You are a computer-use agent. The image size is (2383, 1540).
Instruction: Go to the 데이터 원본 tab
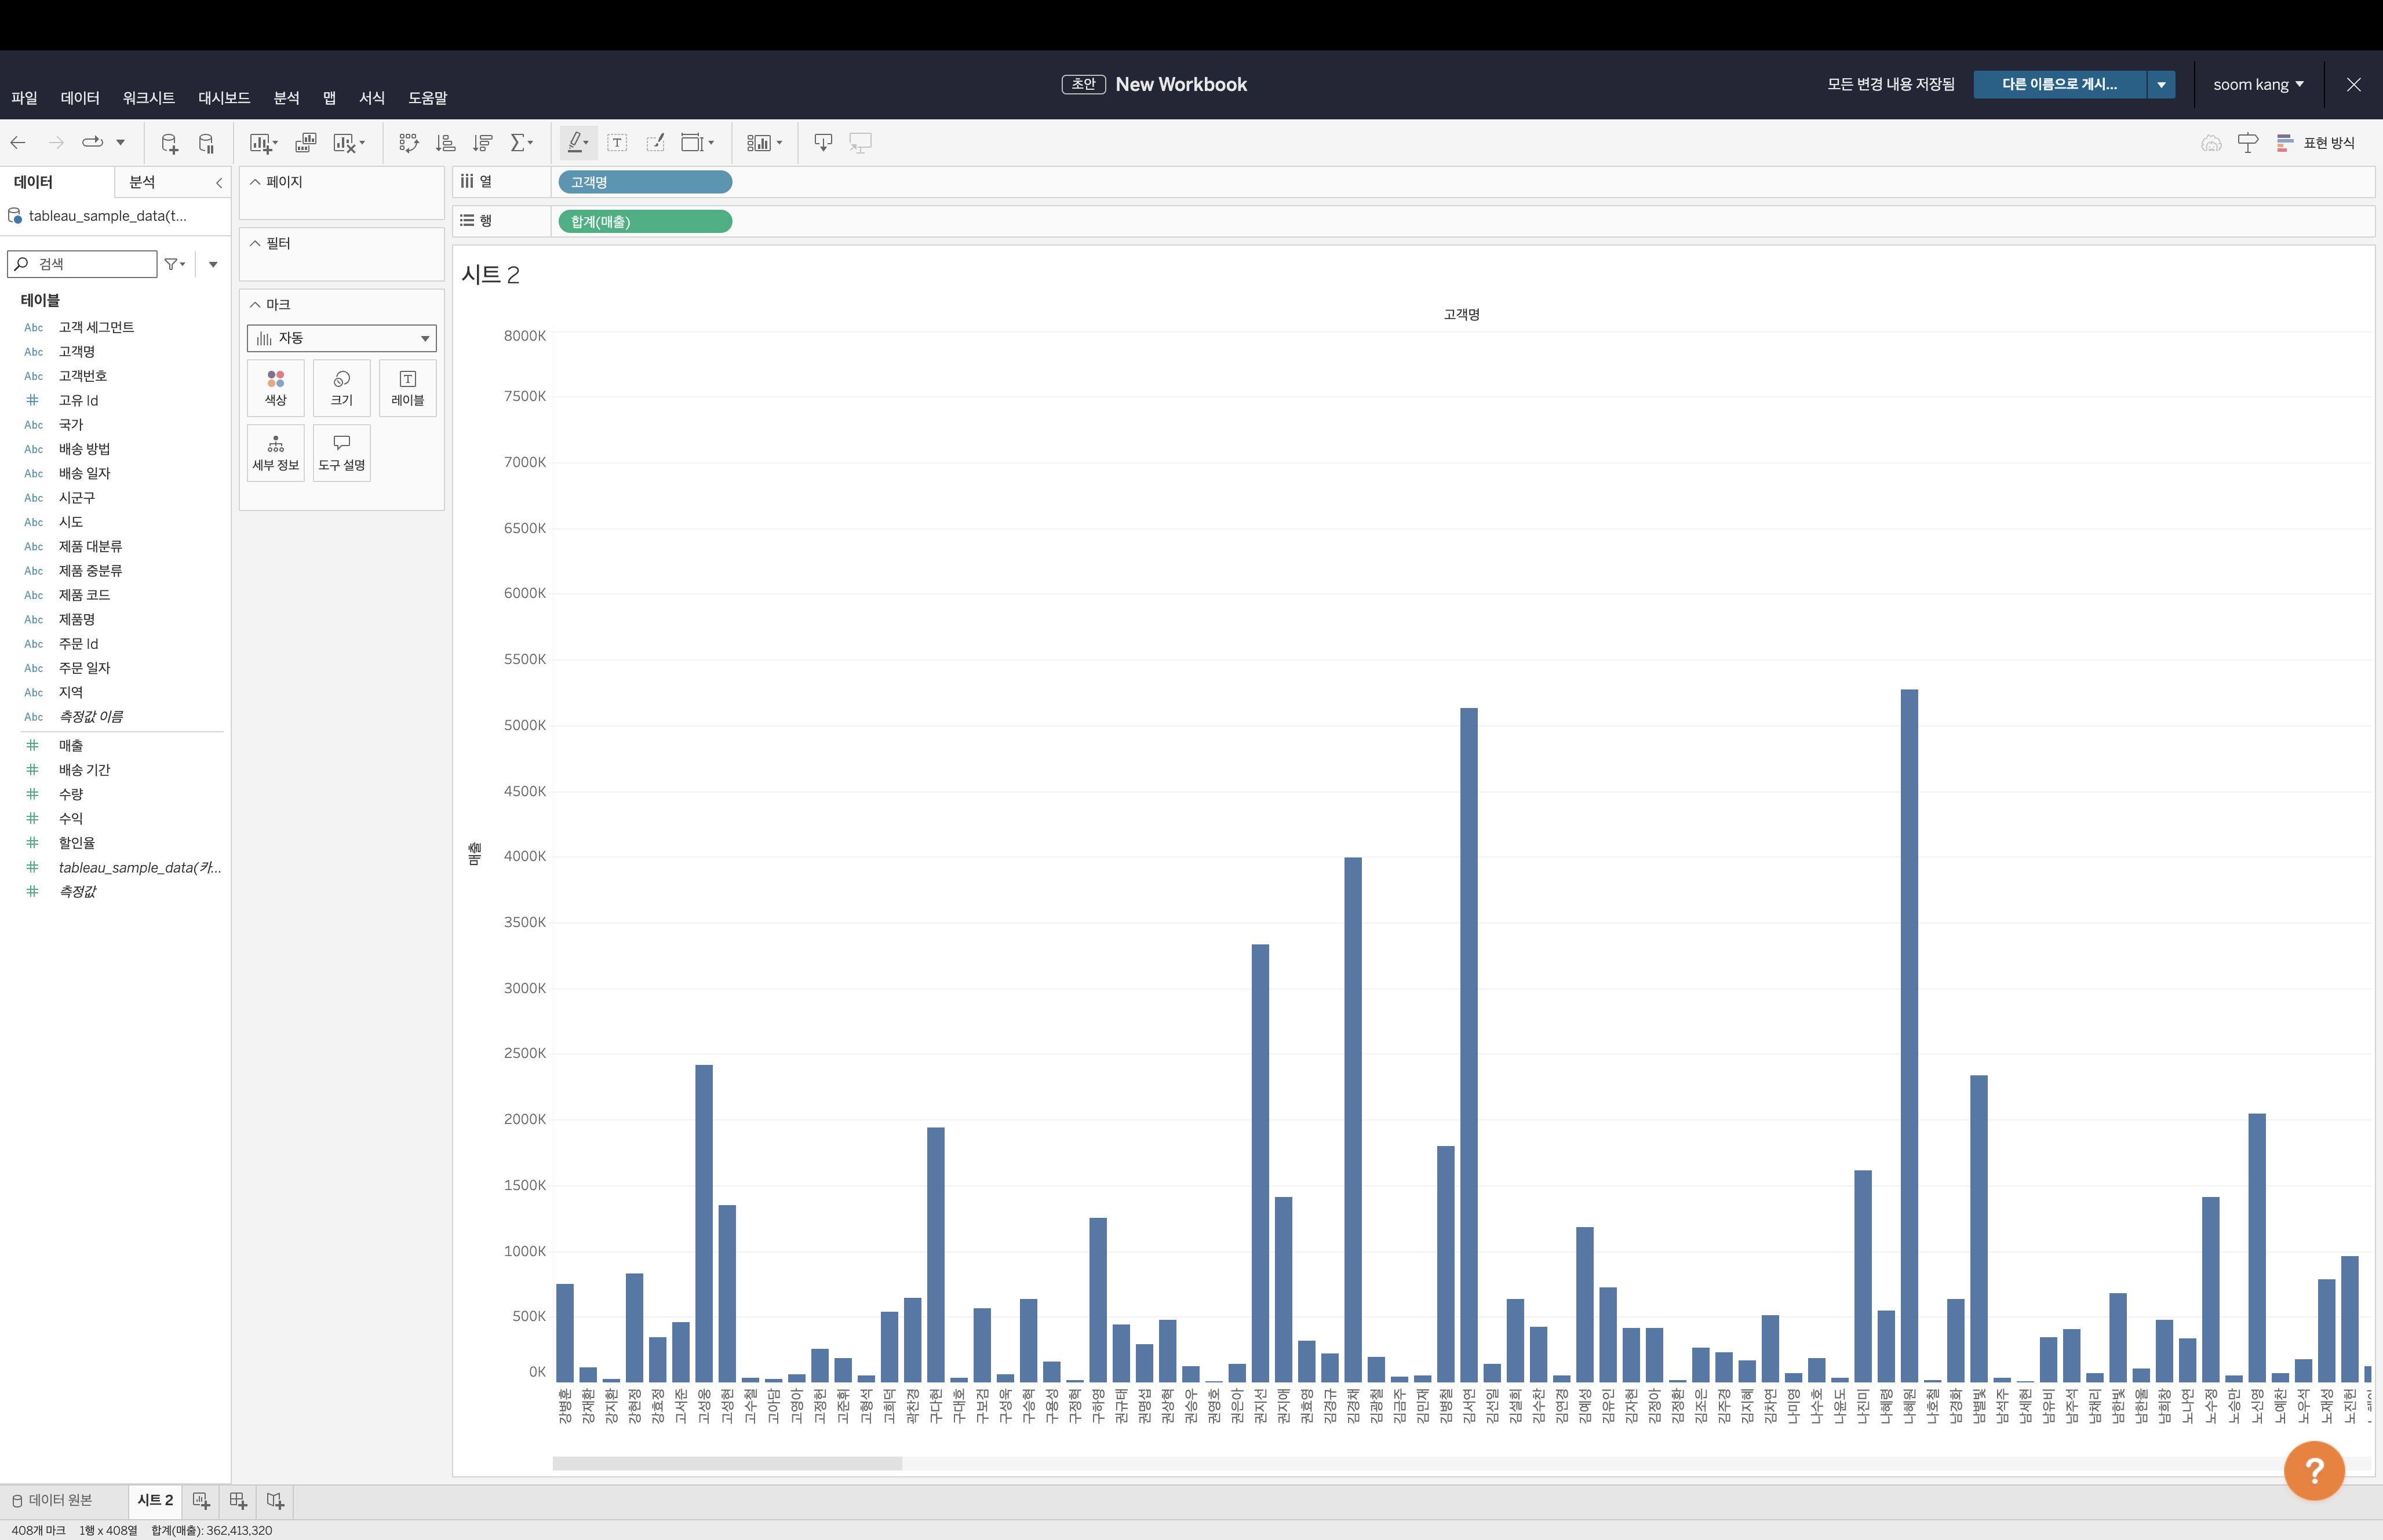click(52, 1500)
